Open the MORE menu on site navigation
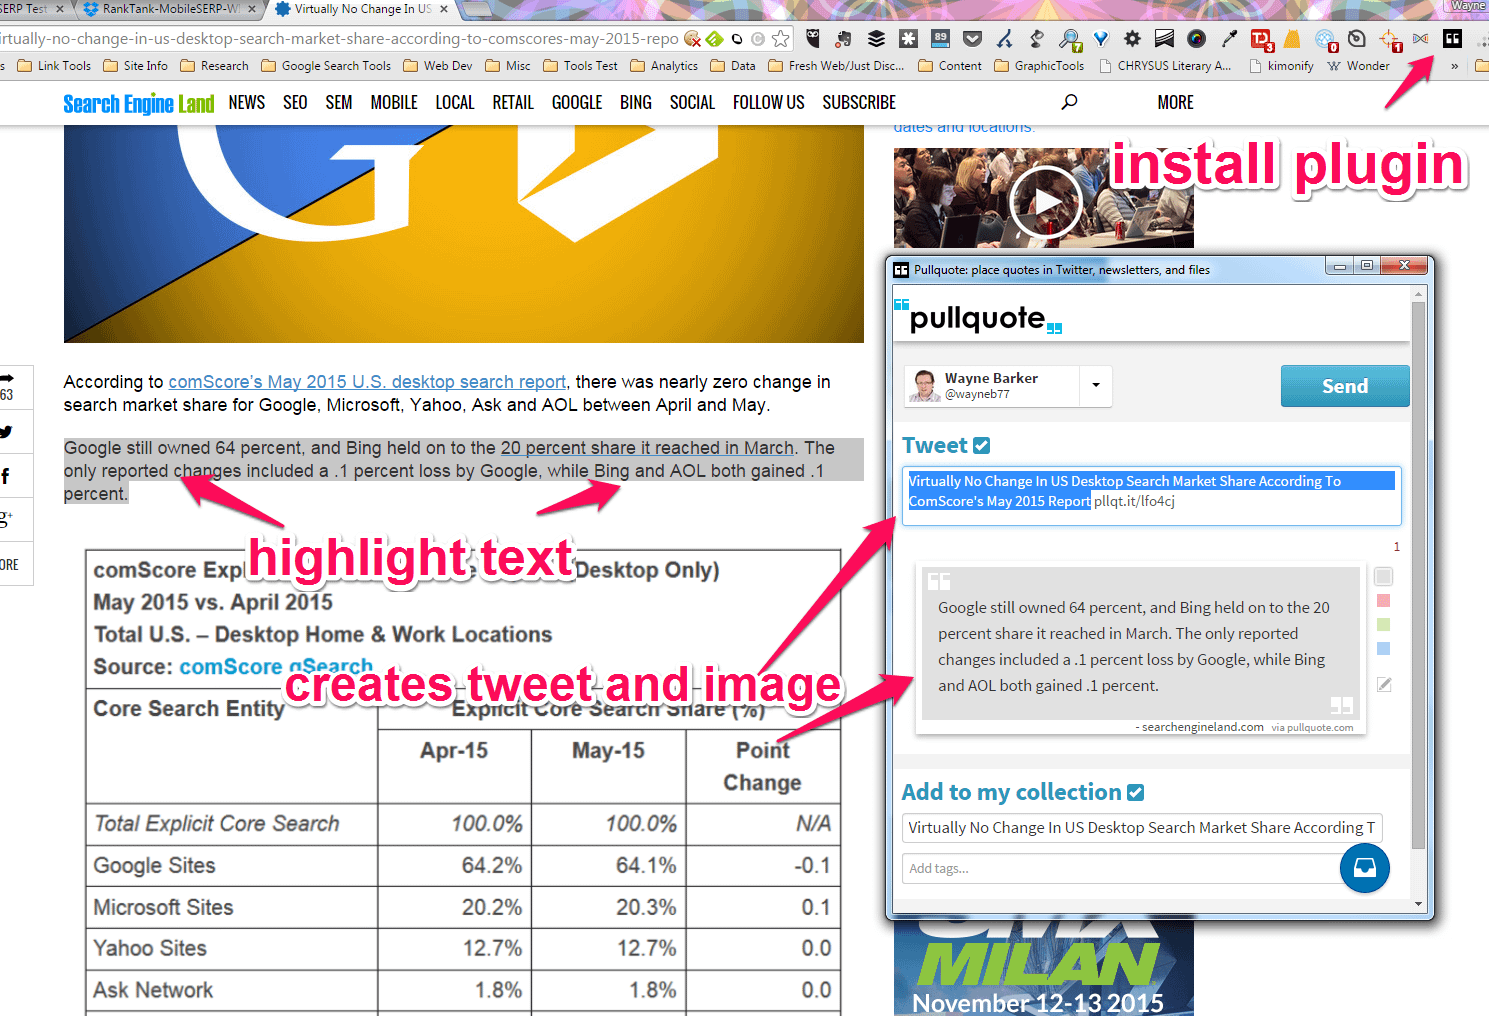This screenshot has width=1489, height=1016. coord(1175,102)
